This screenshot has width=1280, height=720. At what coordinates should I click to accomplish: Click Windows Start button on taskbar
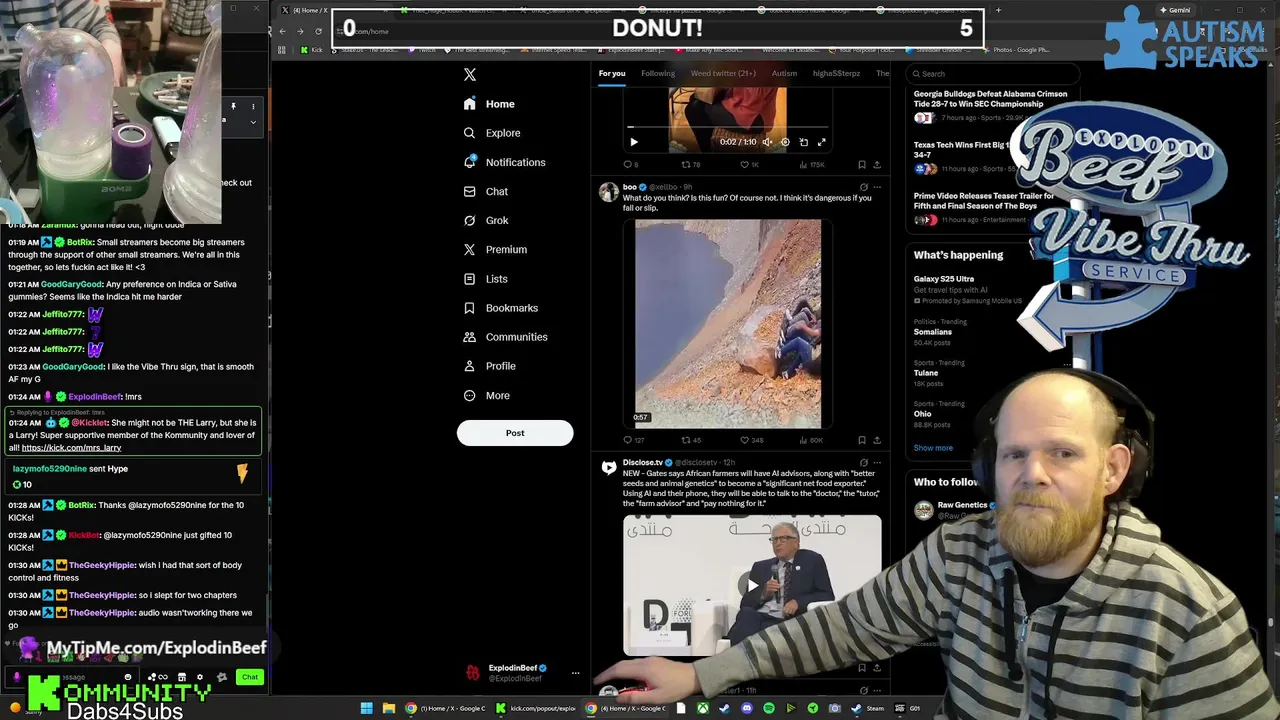click(x=367, y=708)
